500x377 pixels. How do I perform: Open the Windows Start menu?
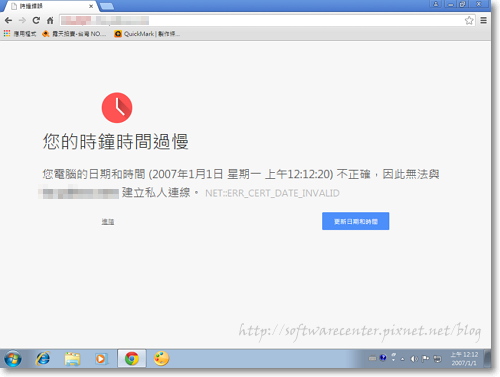coord(13,359)
